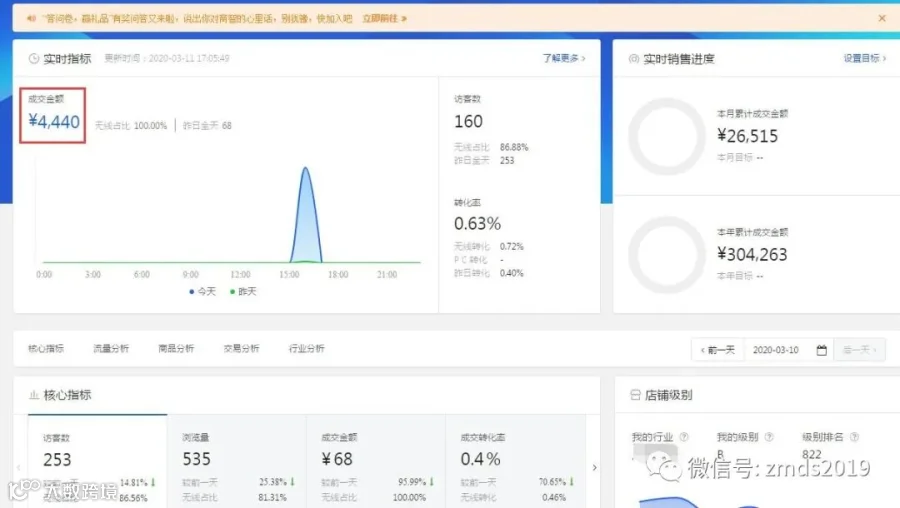
Task: Switch to 流量分析 tab
Action: pyautogui.click(x=111, y=348)
